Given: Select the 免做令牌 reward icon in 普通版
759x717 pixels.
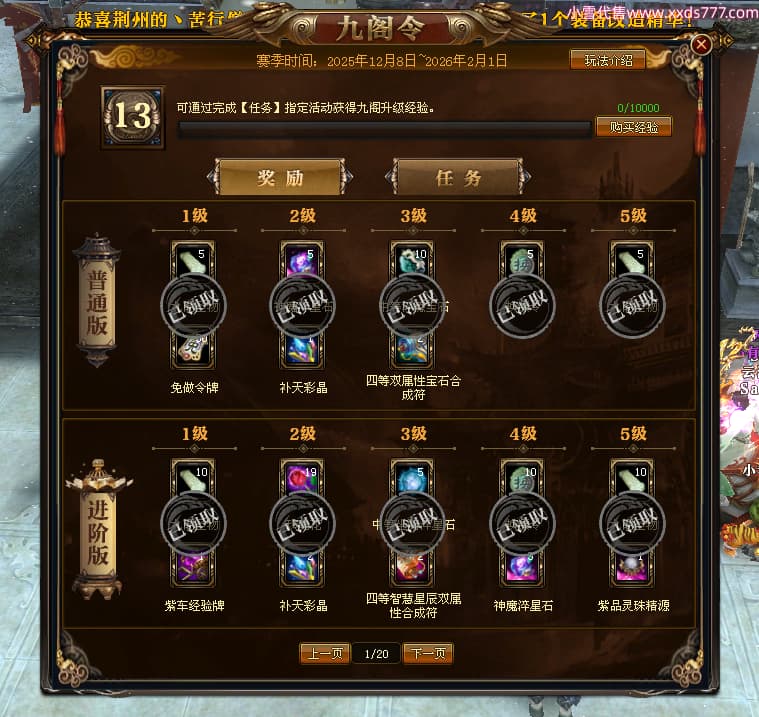Looking at the screenshot, I should tap(193, 349).
